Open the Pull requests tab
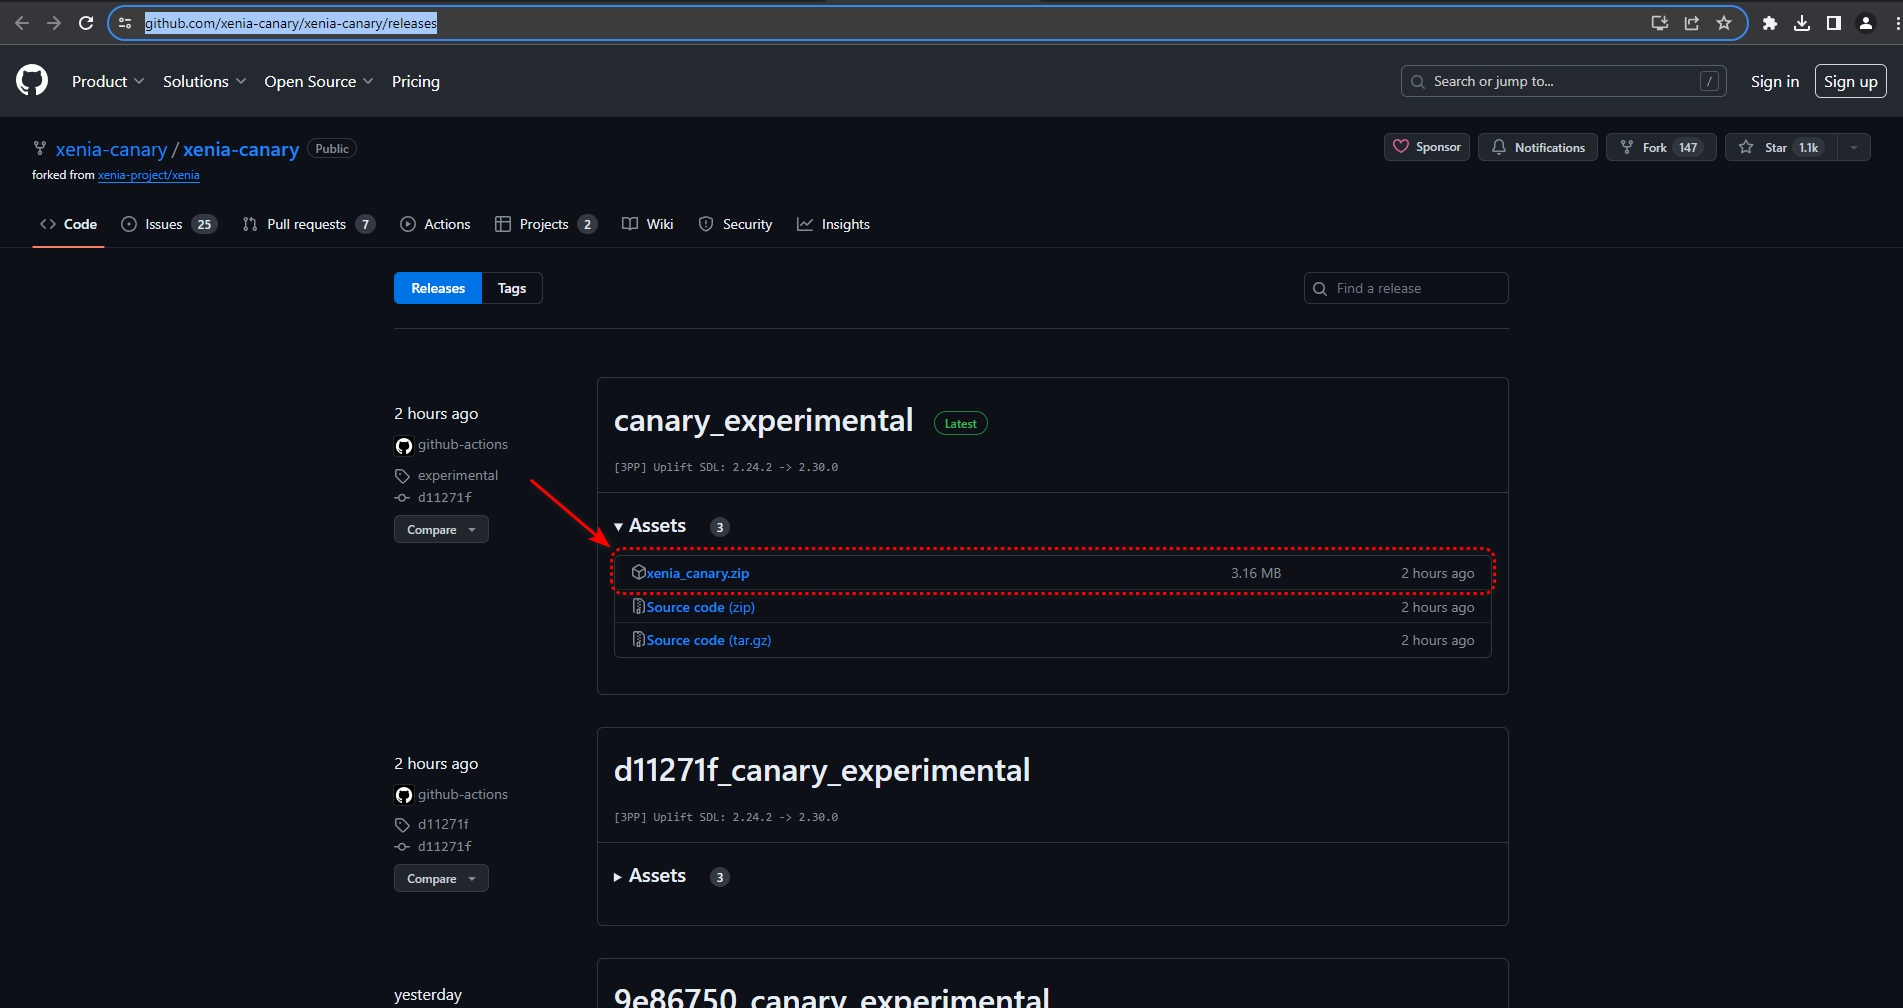The image size is (1903, 1008). pos(308,224)
